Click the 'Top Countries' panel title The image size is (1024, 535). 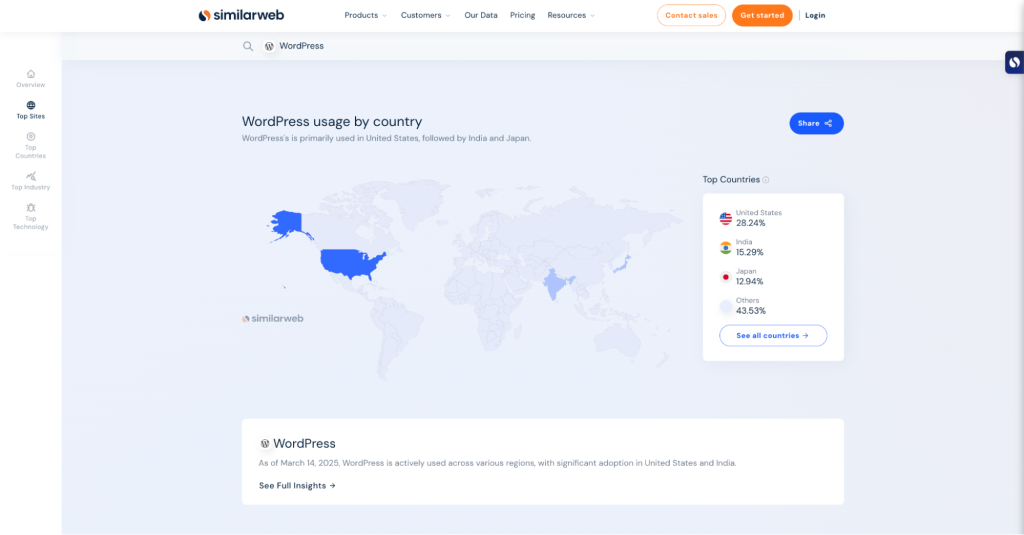coord(731,180)
